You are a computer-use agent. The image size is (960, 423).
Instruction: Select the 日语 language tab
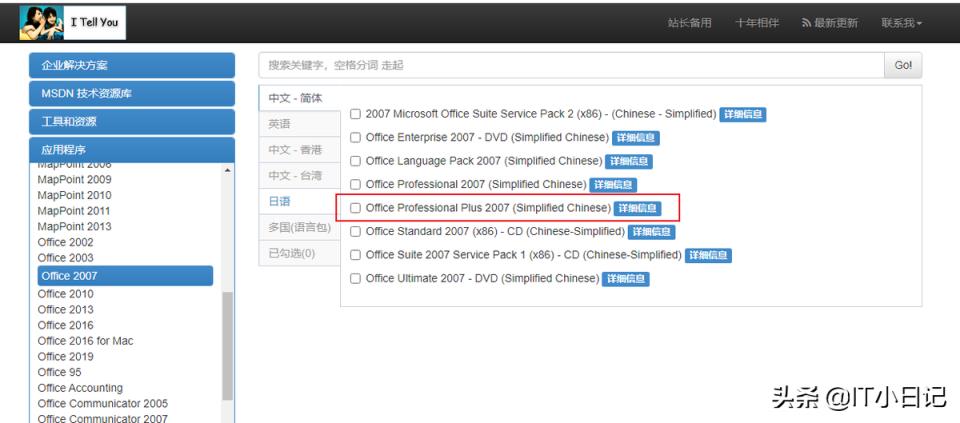click(300, 201)
